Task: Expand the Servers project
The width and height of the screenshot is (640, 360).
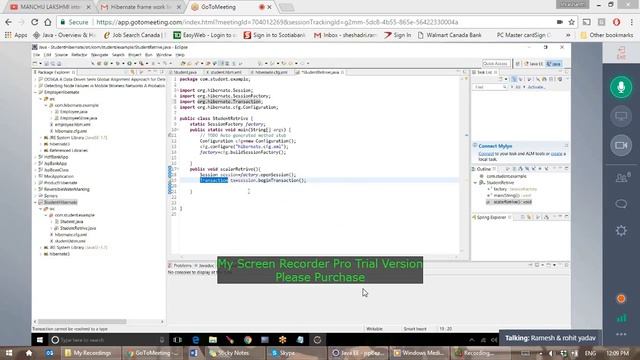Action: coord(36,196)
